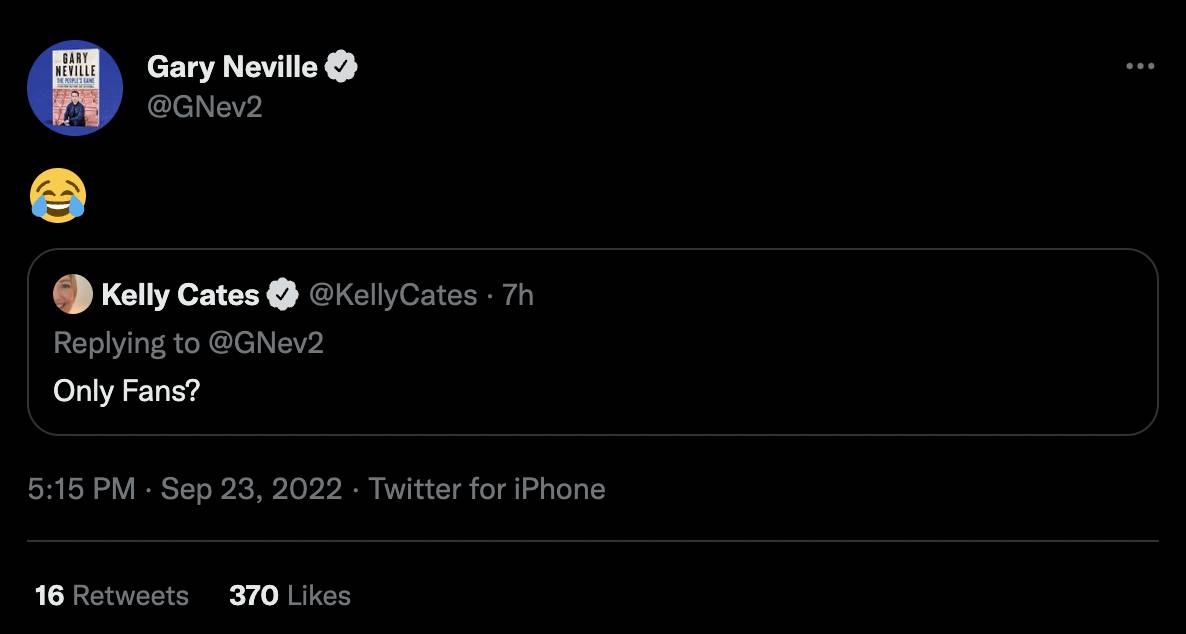Click the Twitter for iPhone source label
This screenshot has width=1186, height=634.
coord(486,489)
